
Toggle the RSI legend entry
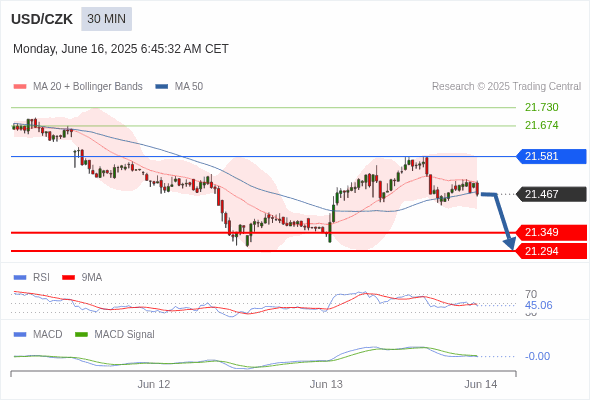pyautogui.click(x=31, y=277)
